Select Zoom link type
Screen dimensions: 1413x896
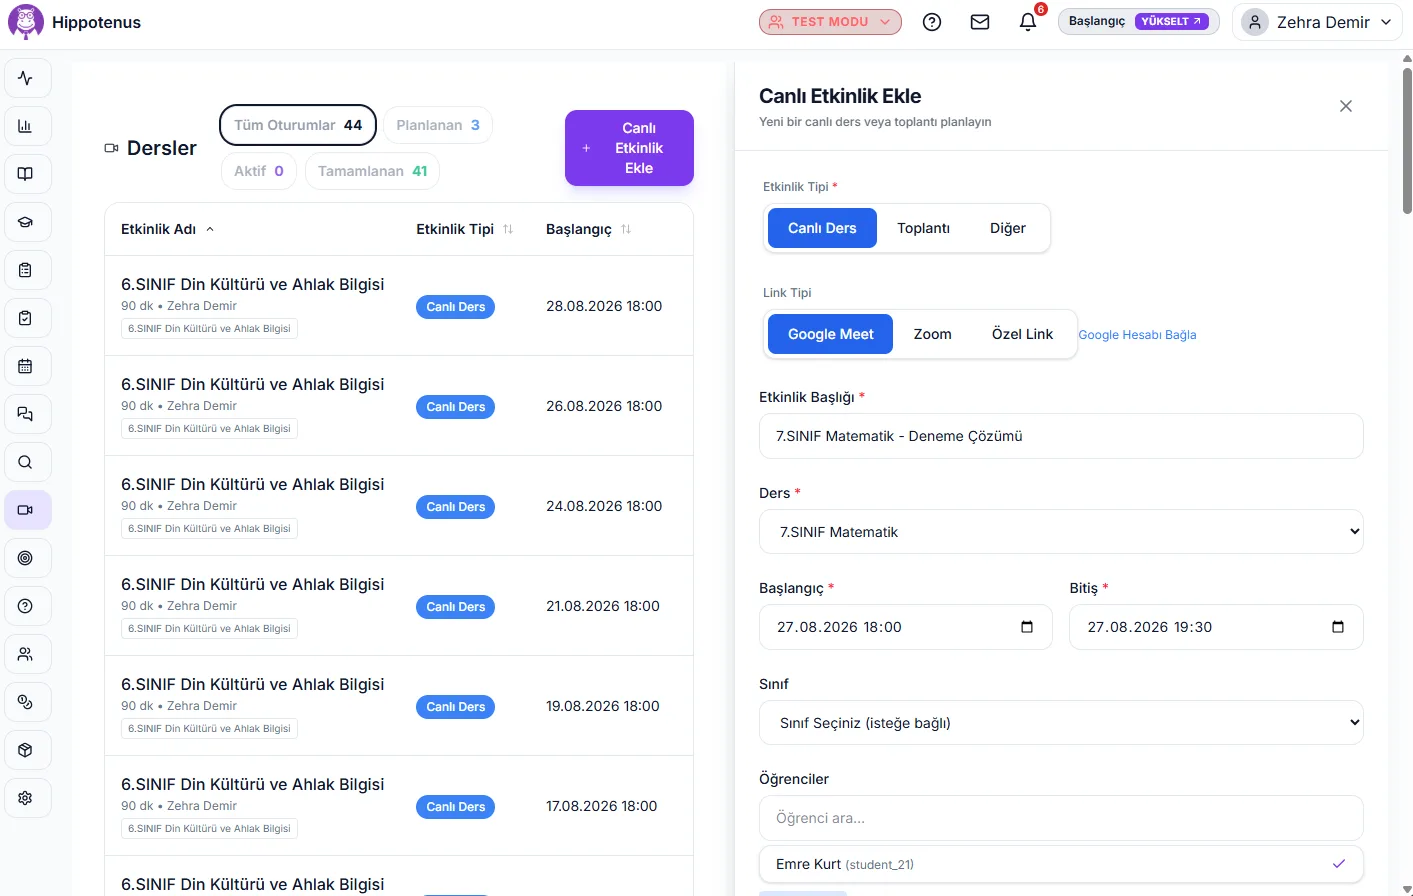click(933, 334)
